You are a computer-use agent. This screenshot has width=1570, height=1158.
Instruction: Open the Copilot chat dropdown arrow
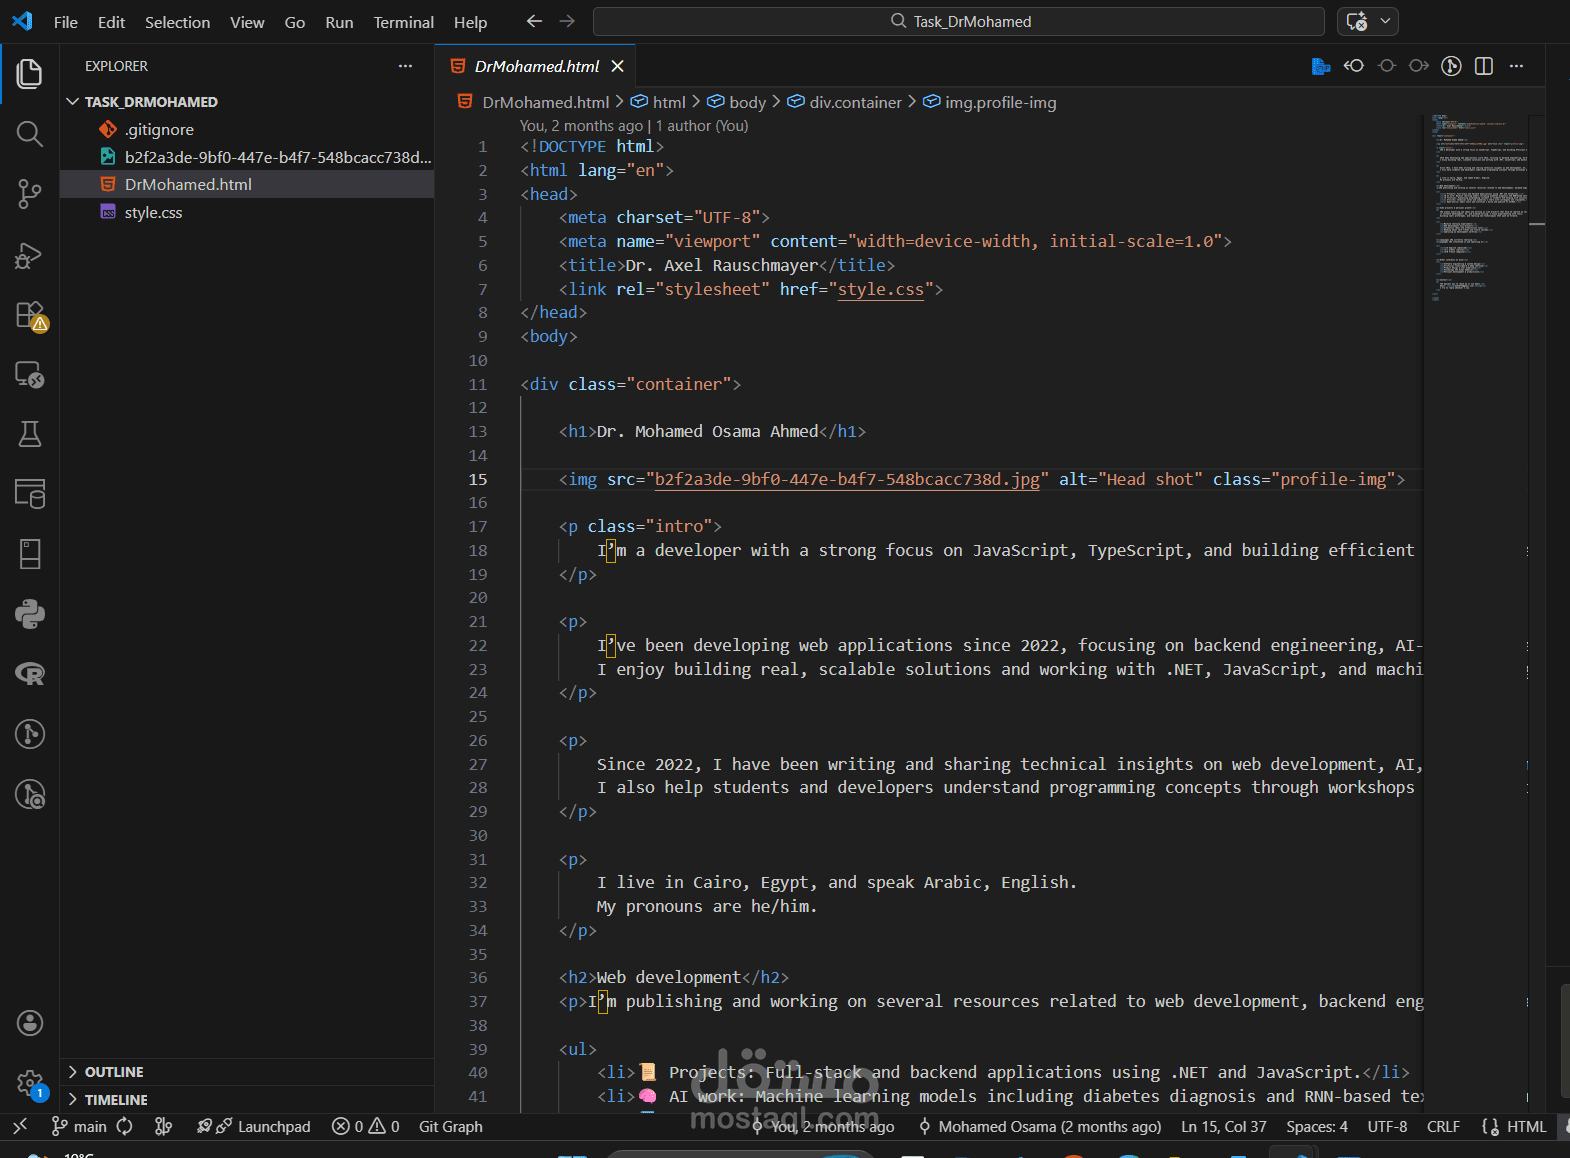pos(1386,21)
